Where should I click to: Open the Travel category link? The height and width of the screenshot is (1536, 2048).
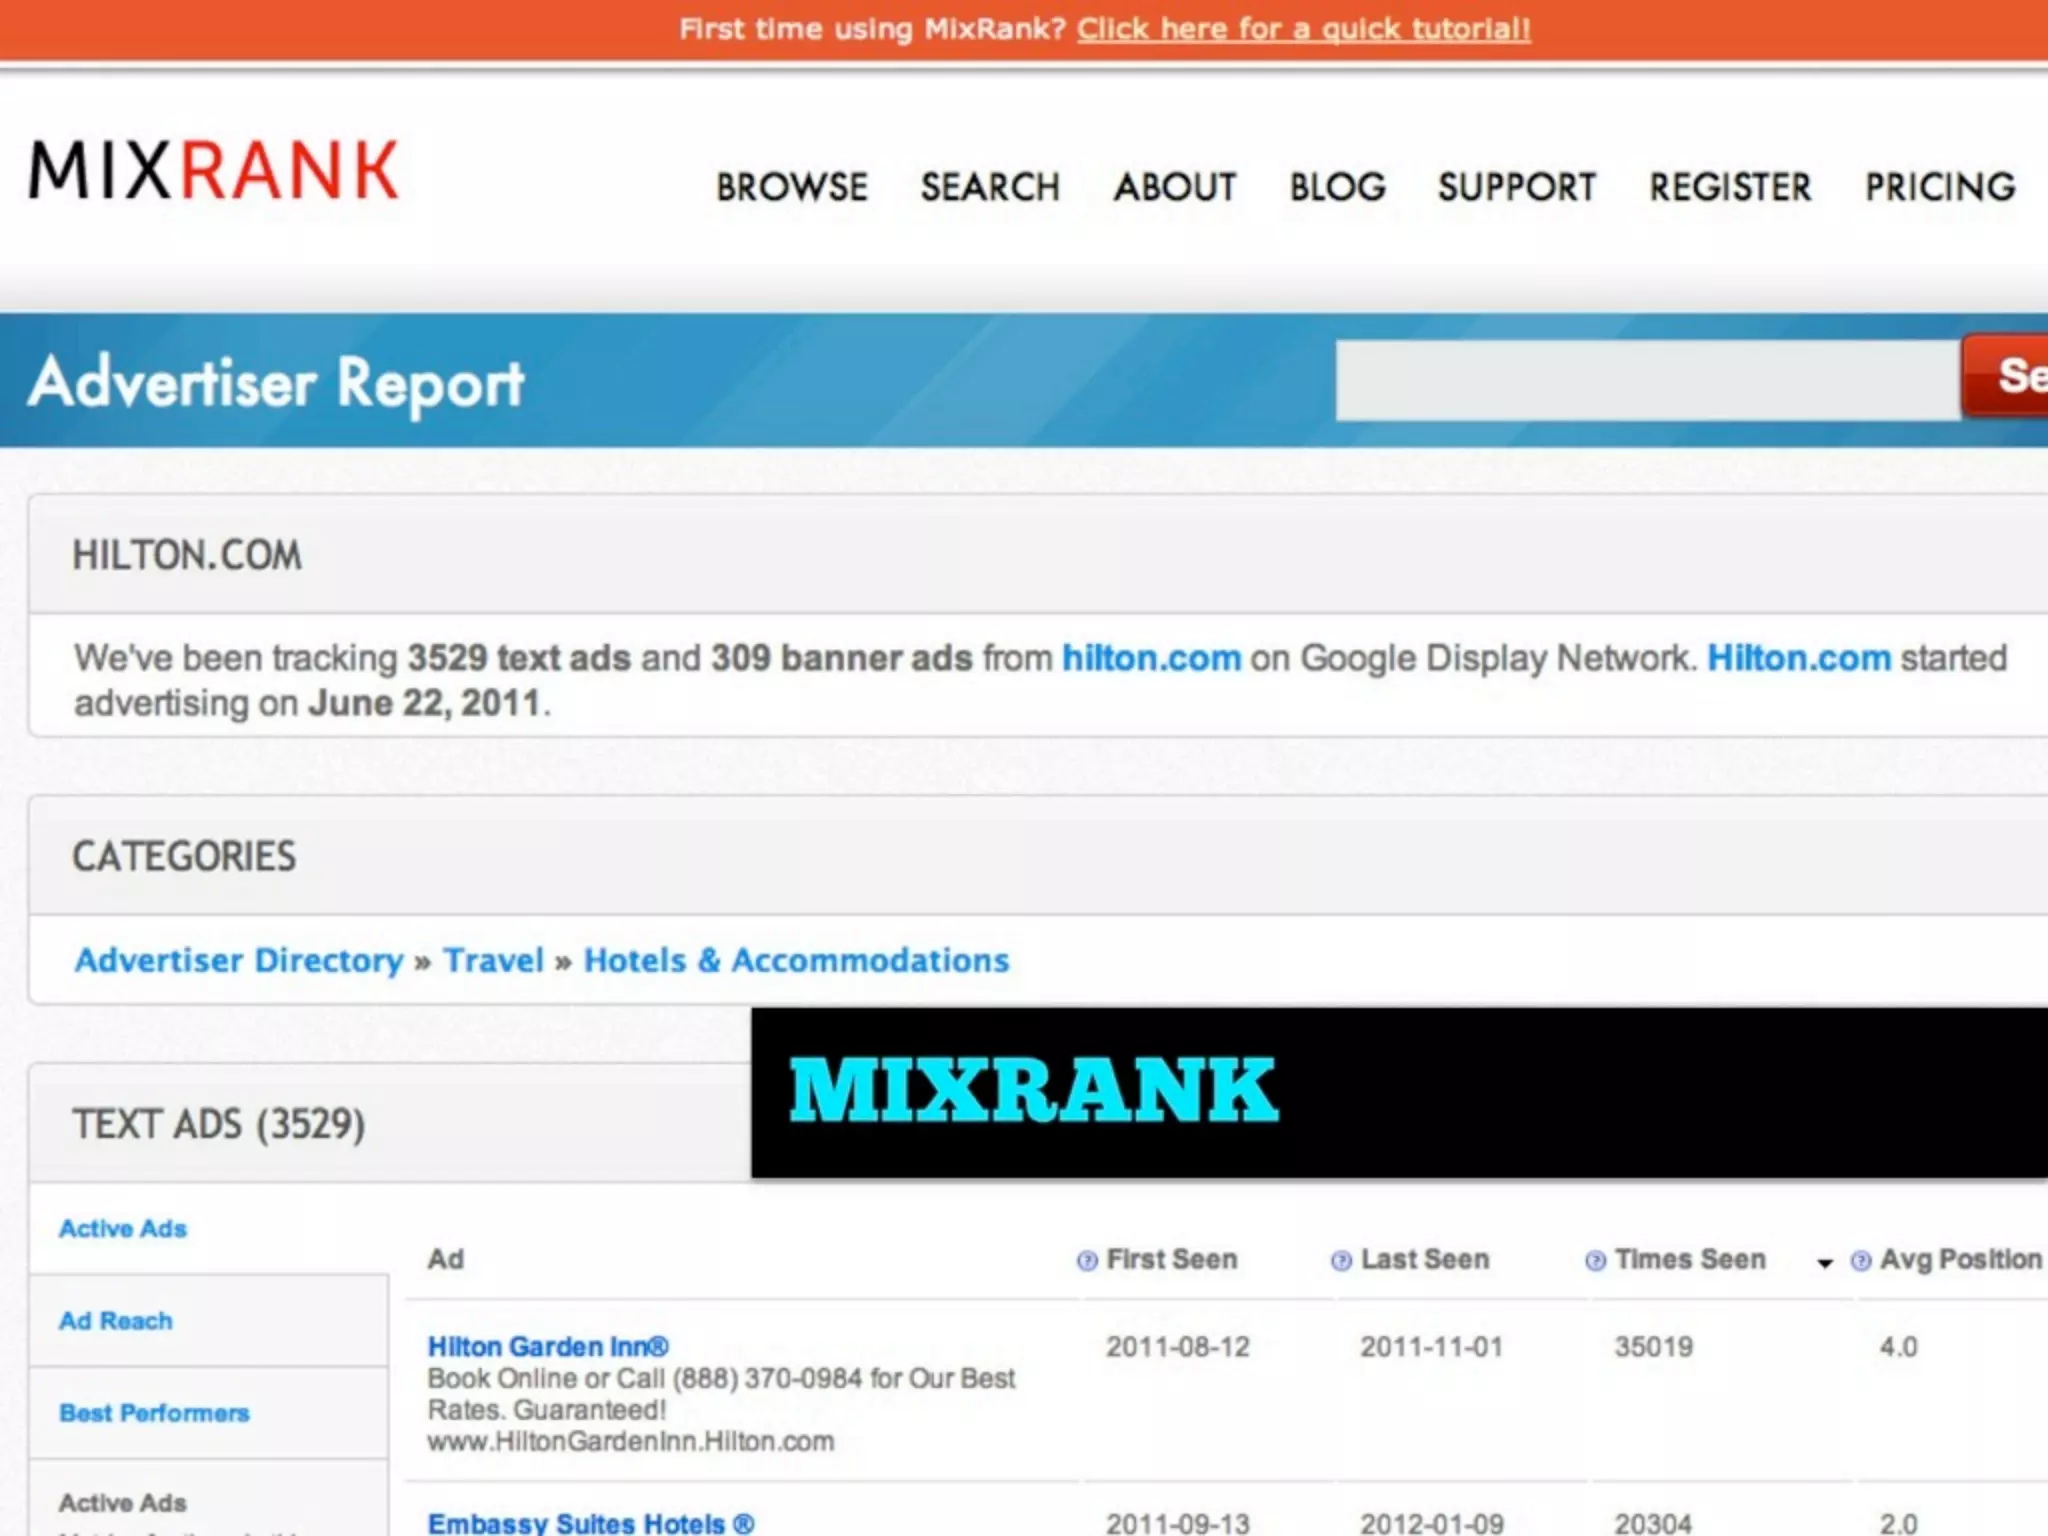pos(493,960)
